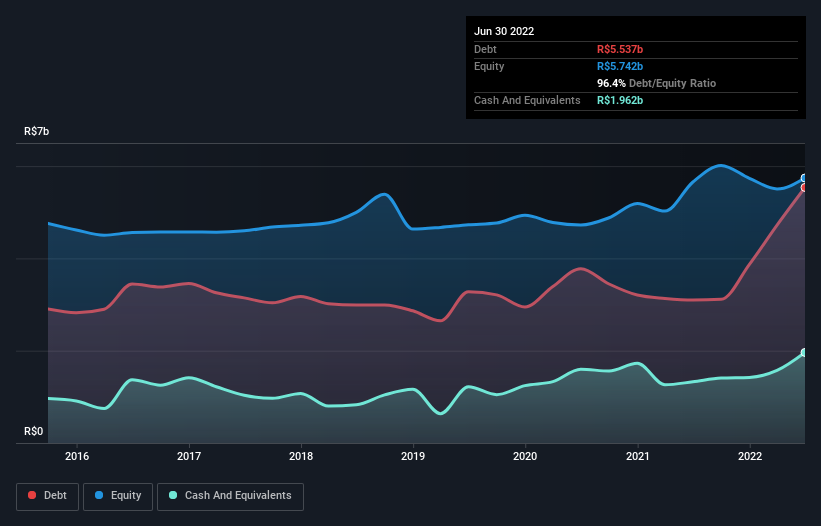Toggle the Equity legend series

[119, 496]
